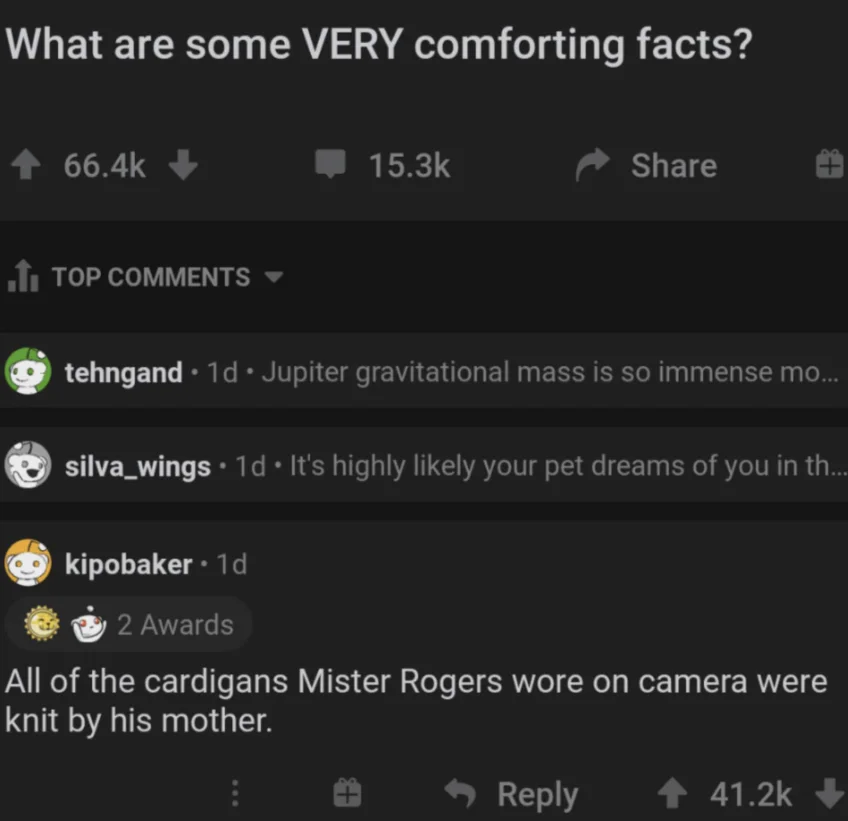
Task: Open kipobaker's user profile
Action: (128, 564)
